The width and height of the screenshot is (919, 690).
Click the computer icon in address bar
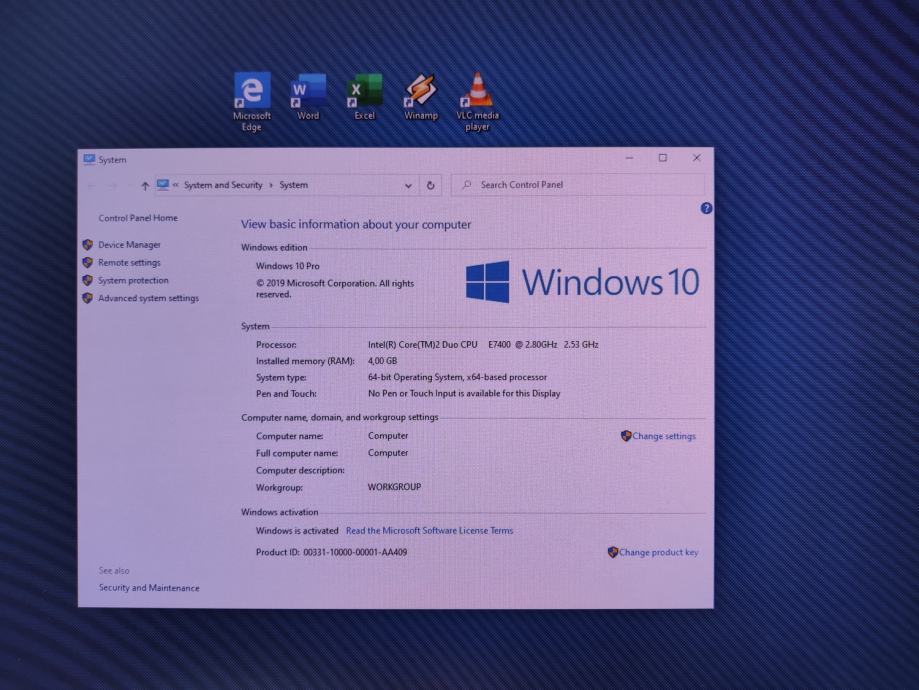(x=163, y=185)
